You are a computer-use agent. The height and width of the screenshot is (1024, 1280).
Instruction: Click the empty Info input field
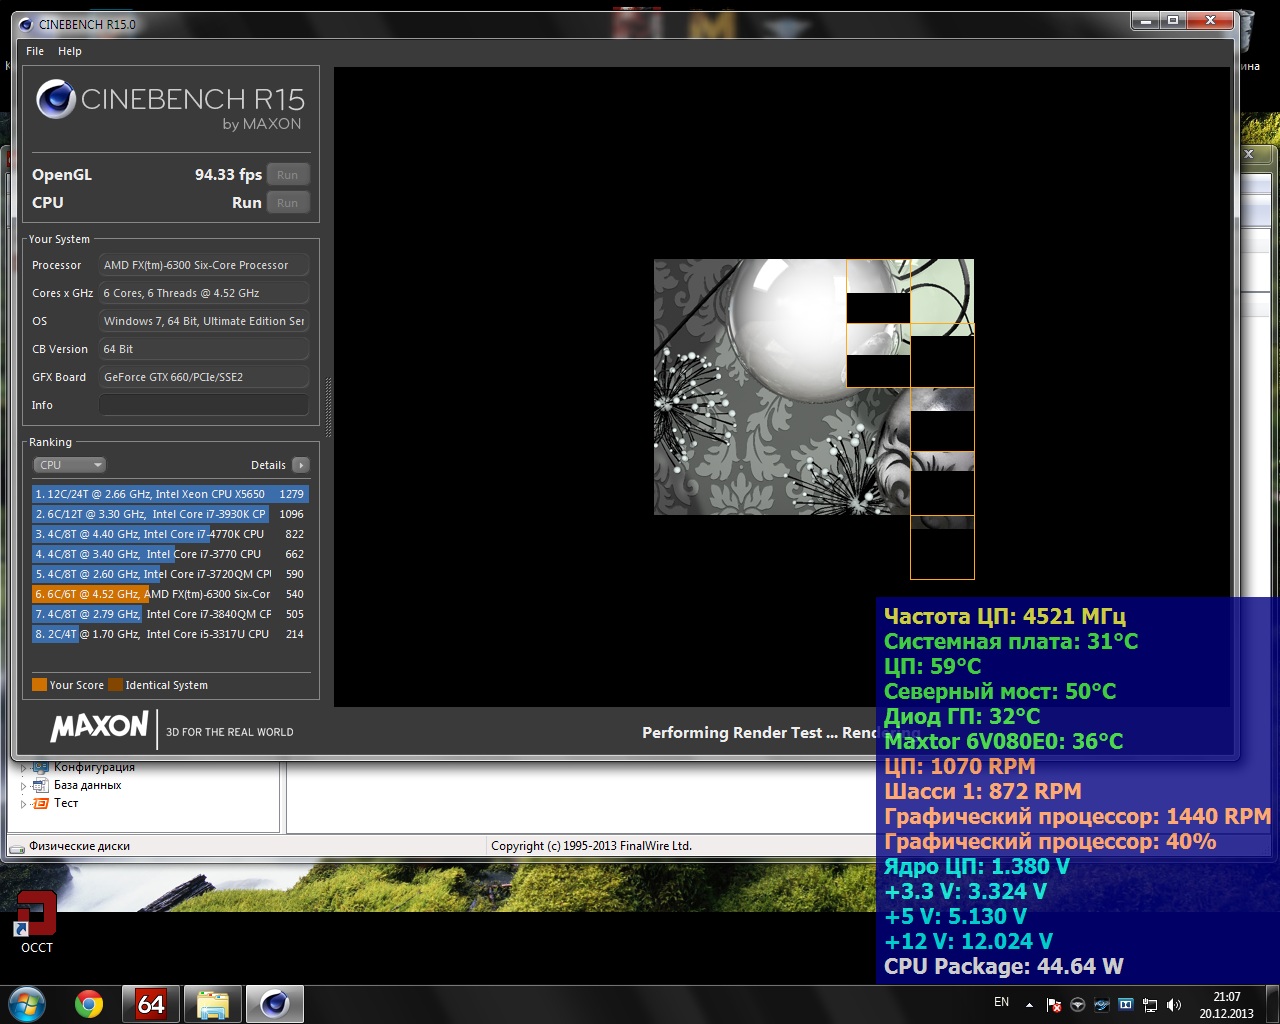coord(204,405)
